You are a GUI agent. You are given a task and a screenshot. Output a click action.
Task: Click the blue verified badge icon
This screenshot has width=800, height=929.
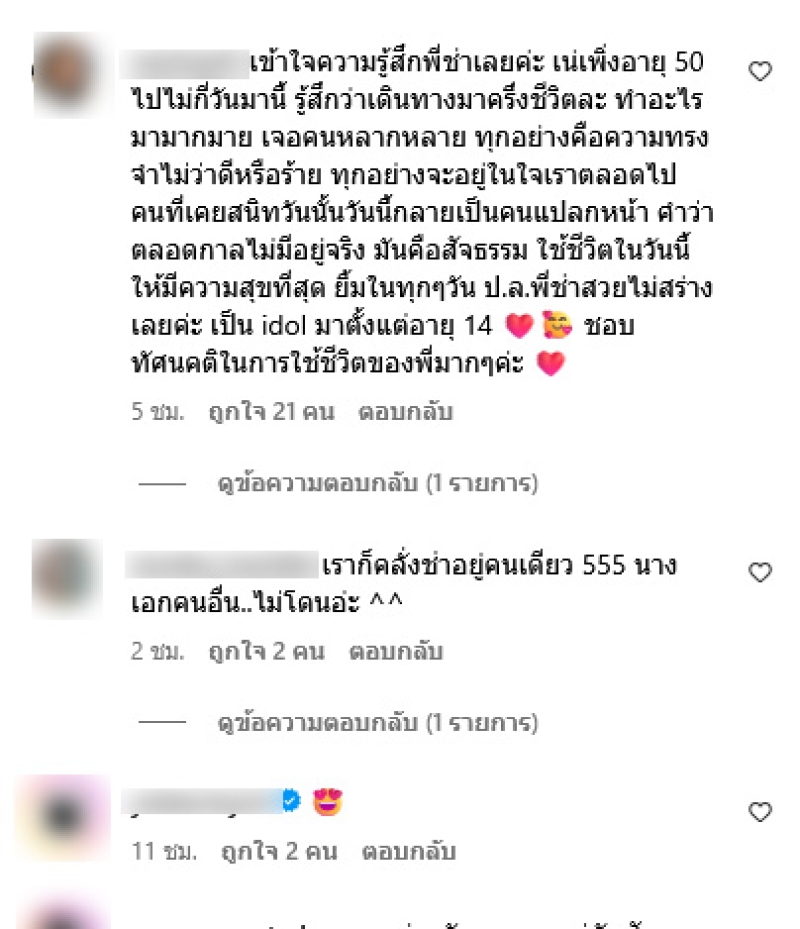point(291,800)
